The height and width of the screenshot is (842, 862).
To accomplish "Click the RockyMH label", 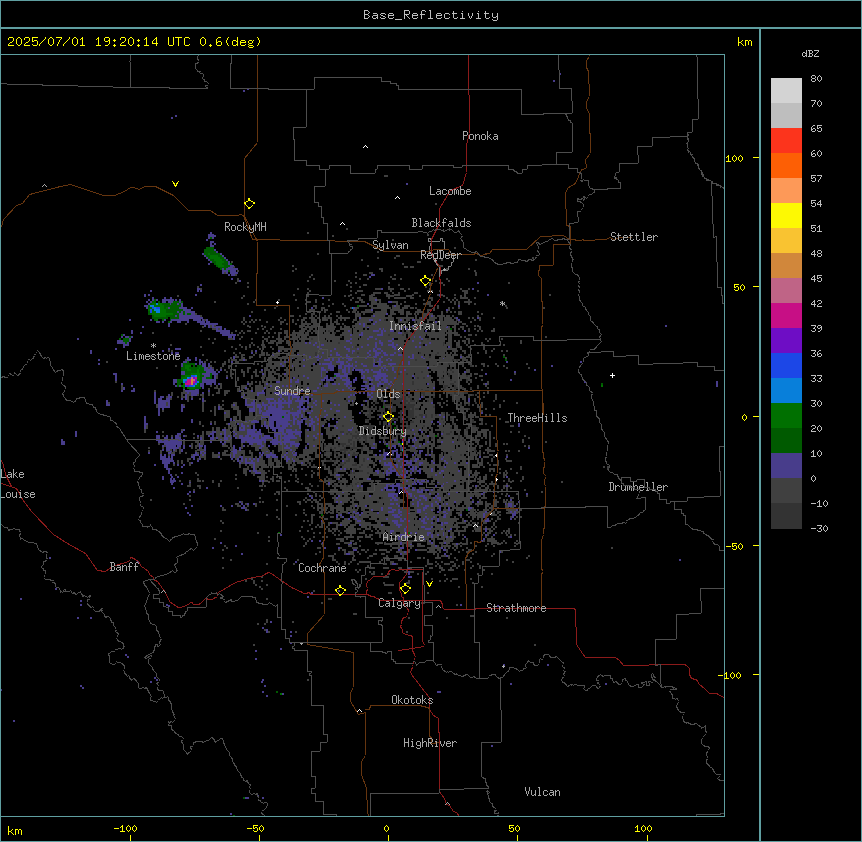I will pos(245,227).
